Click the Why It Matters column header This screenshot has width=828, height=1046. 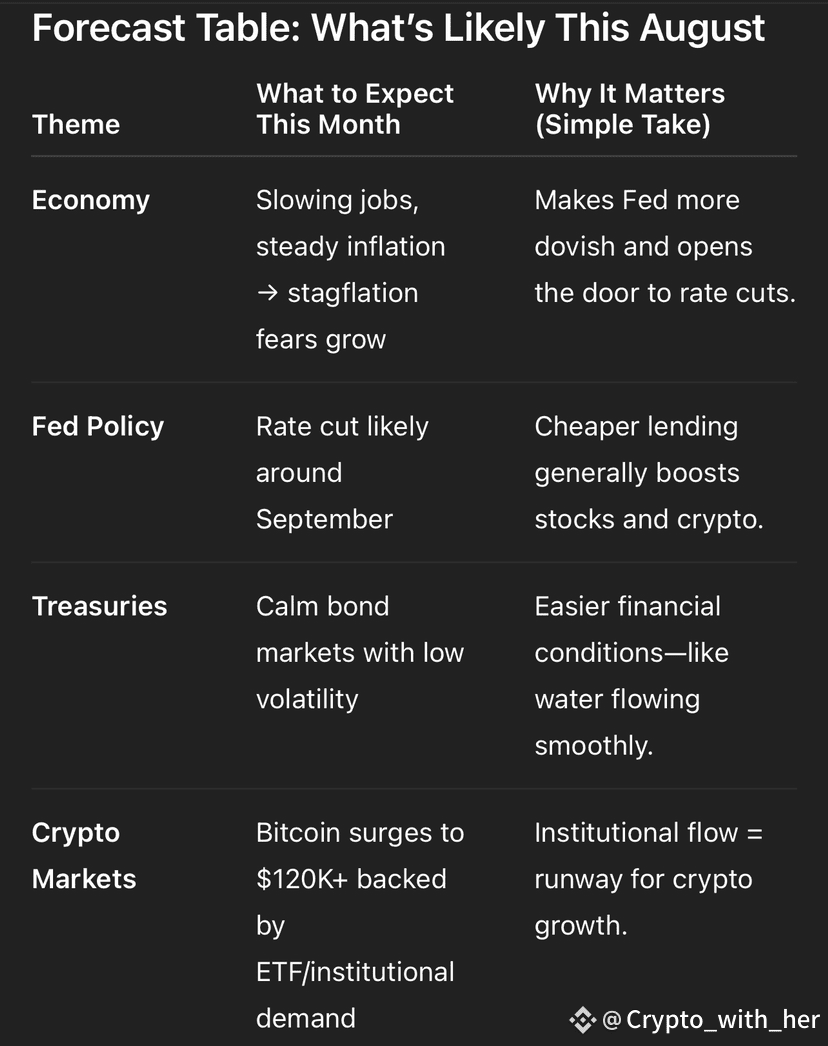(x=630, y=109)
